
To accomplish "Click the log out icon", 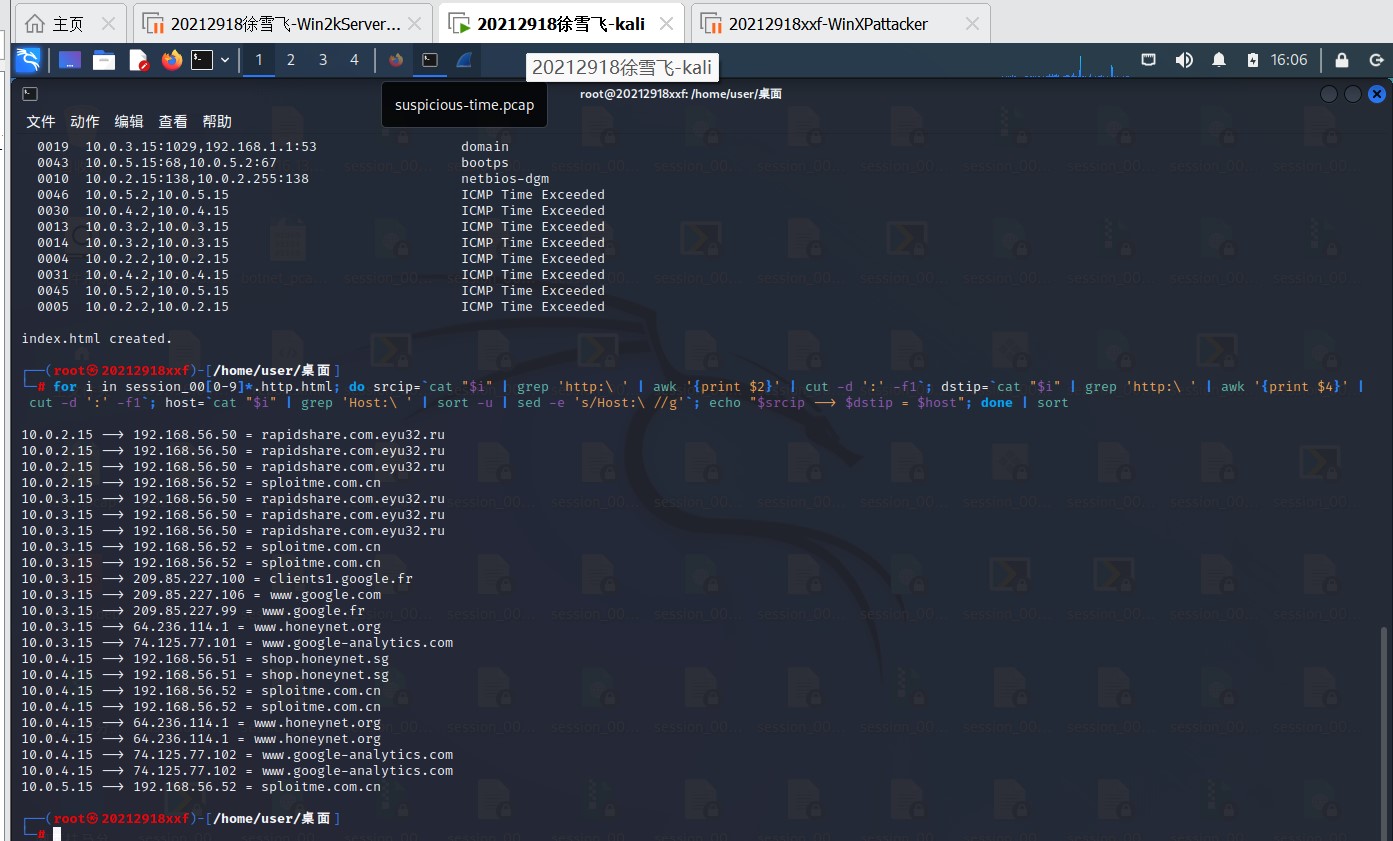I will coord(1376,60).
